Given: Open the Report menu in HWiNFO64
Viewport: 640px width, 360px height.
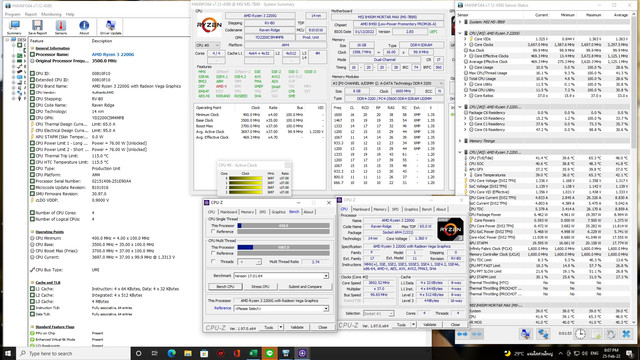Looking at the screenshot, I should [x=31, y=14].
